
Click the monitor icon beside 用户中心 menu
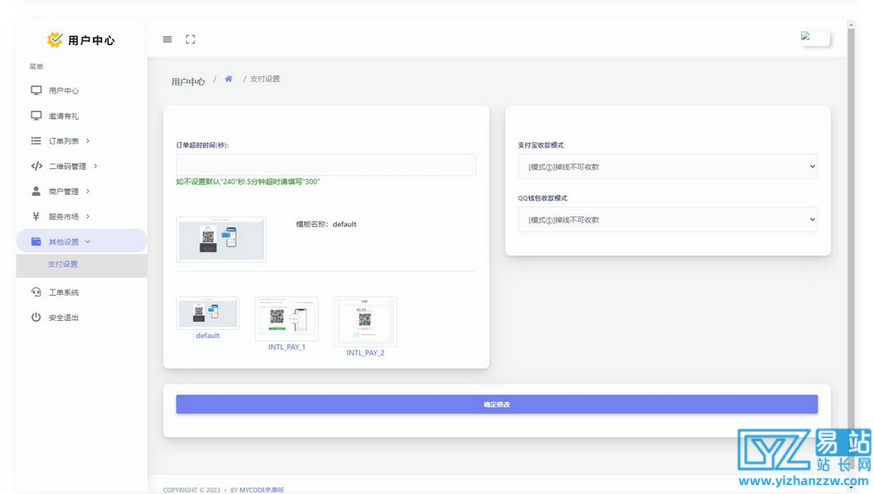pos(36,90)
